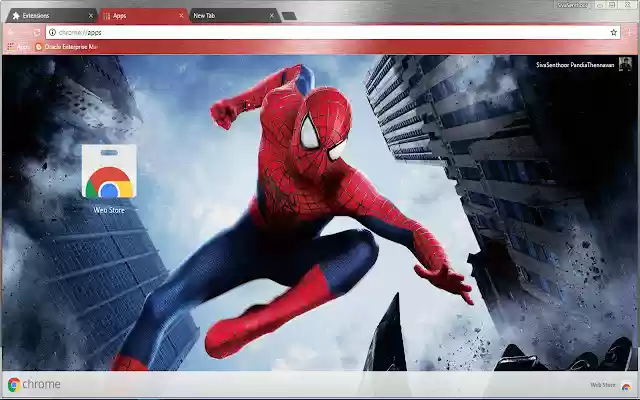
Task: Close the Apps tab
Action: (x=181, y=16)
